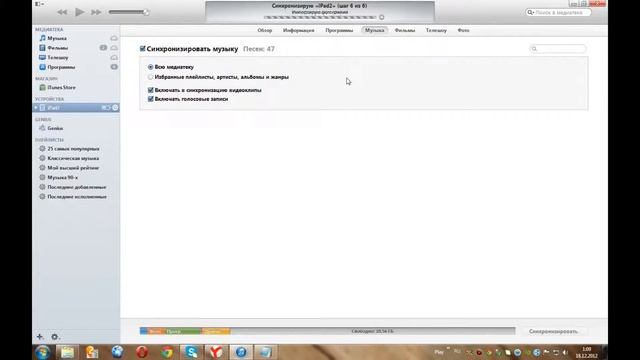
Task: Open the Фото tab
Action: (x=463, y=30)
